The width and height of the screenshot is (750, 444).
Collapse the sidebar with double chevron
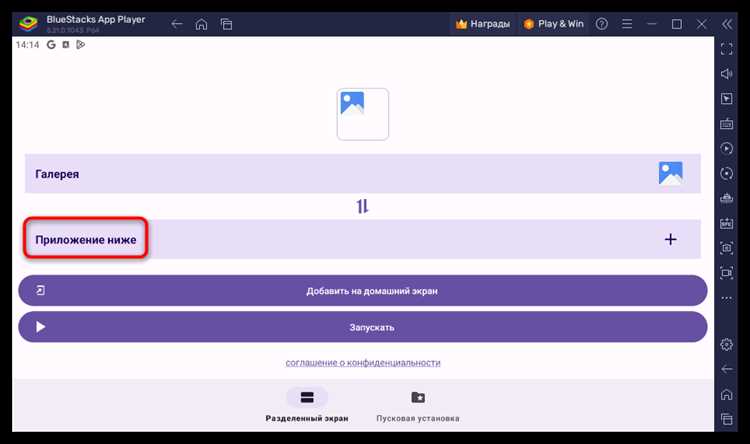pos(727,24)
